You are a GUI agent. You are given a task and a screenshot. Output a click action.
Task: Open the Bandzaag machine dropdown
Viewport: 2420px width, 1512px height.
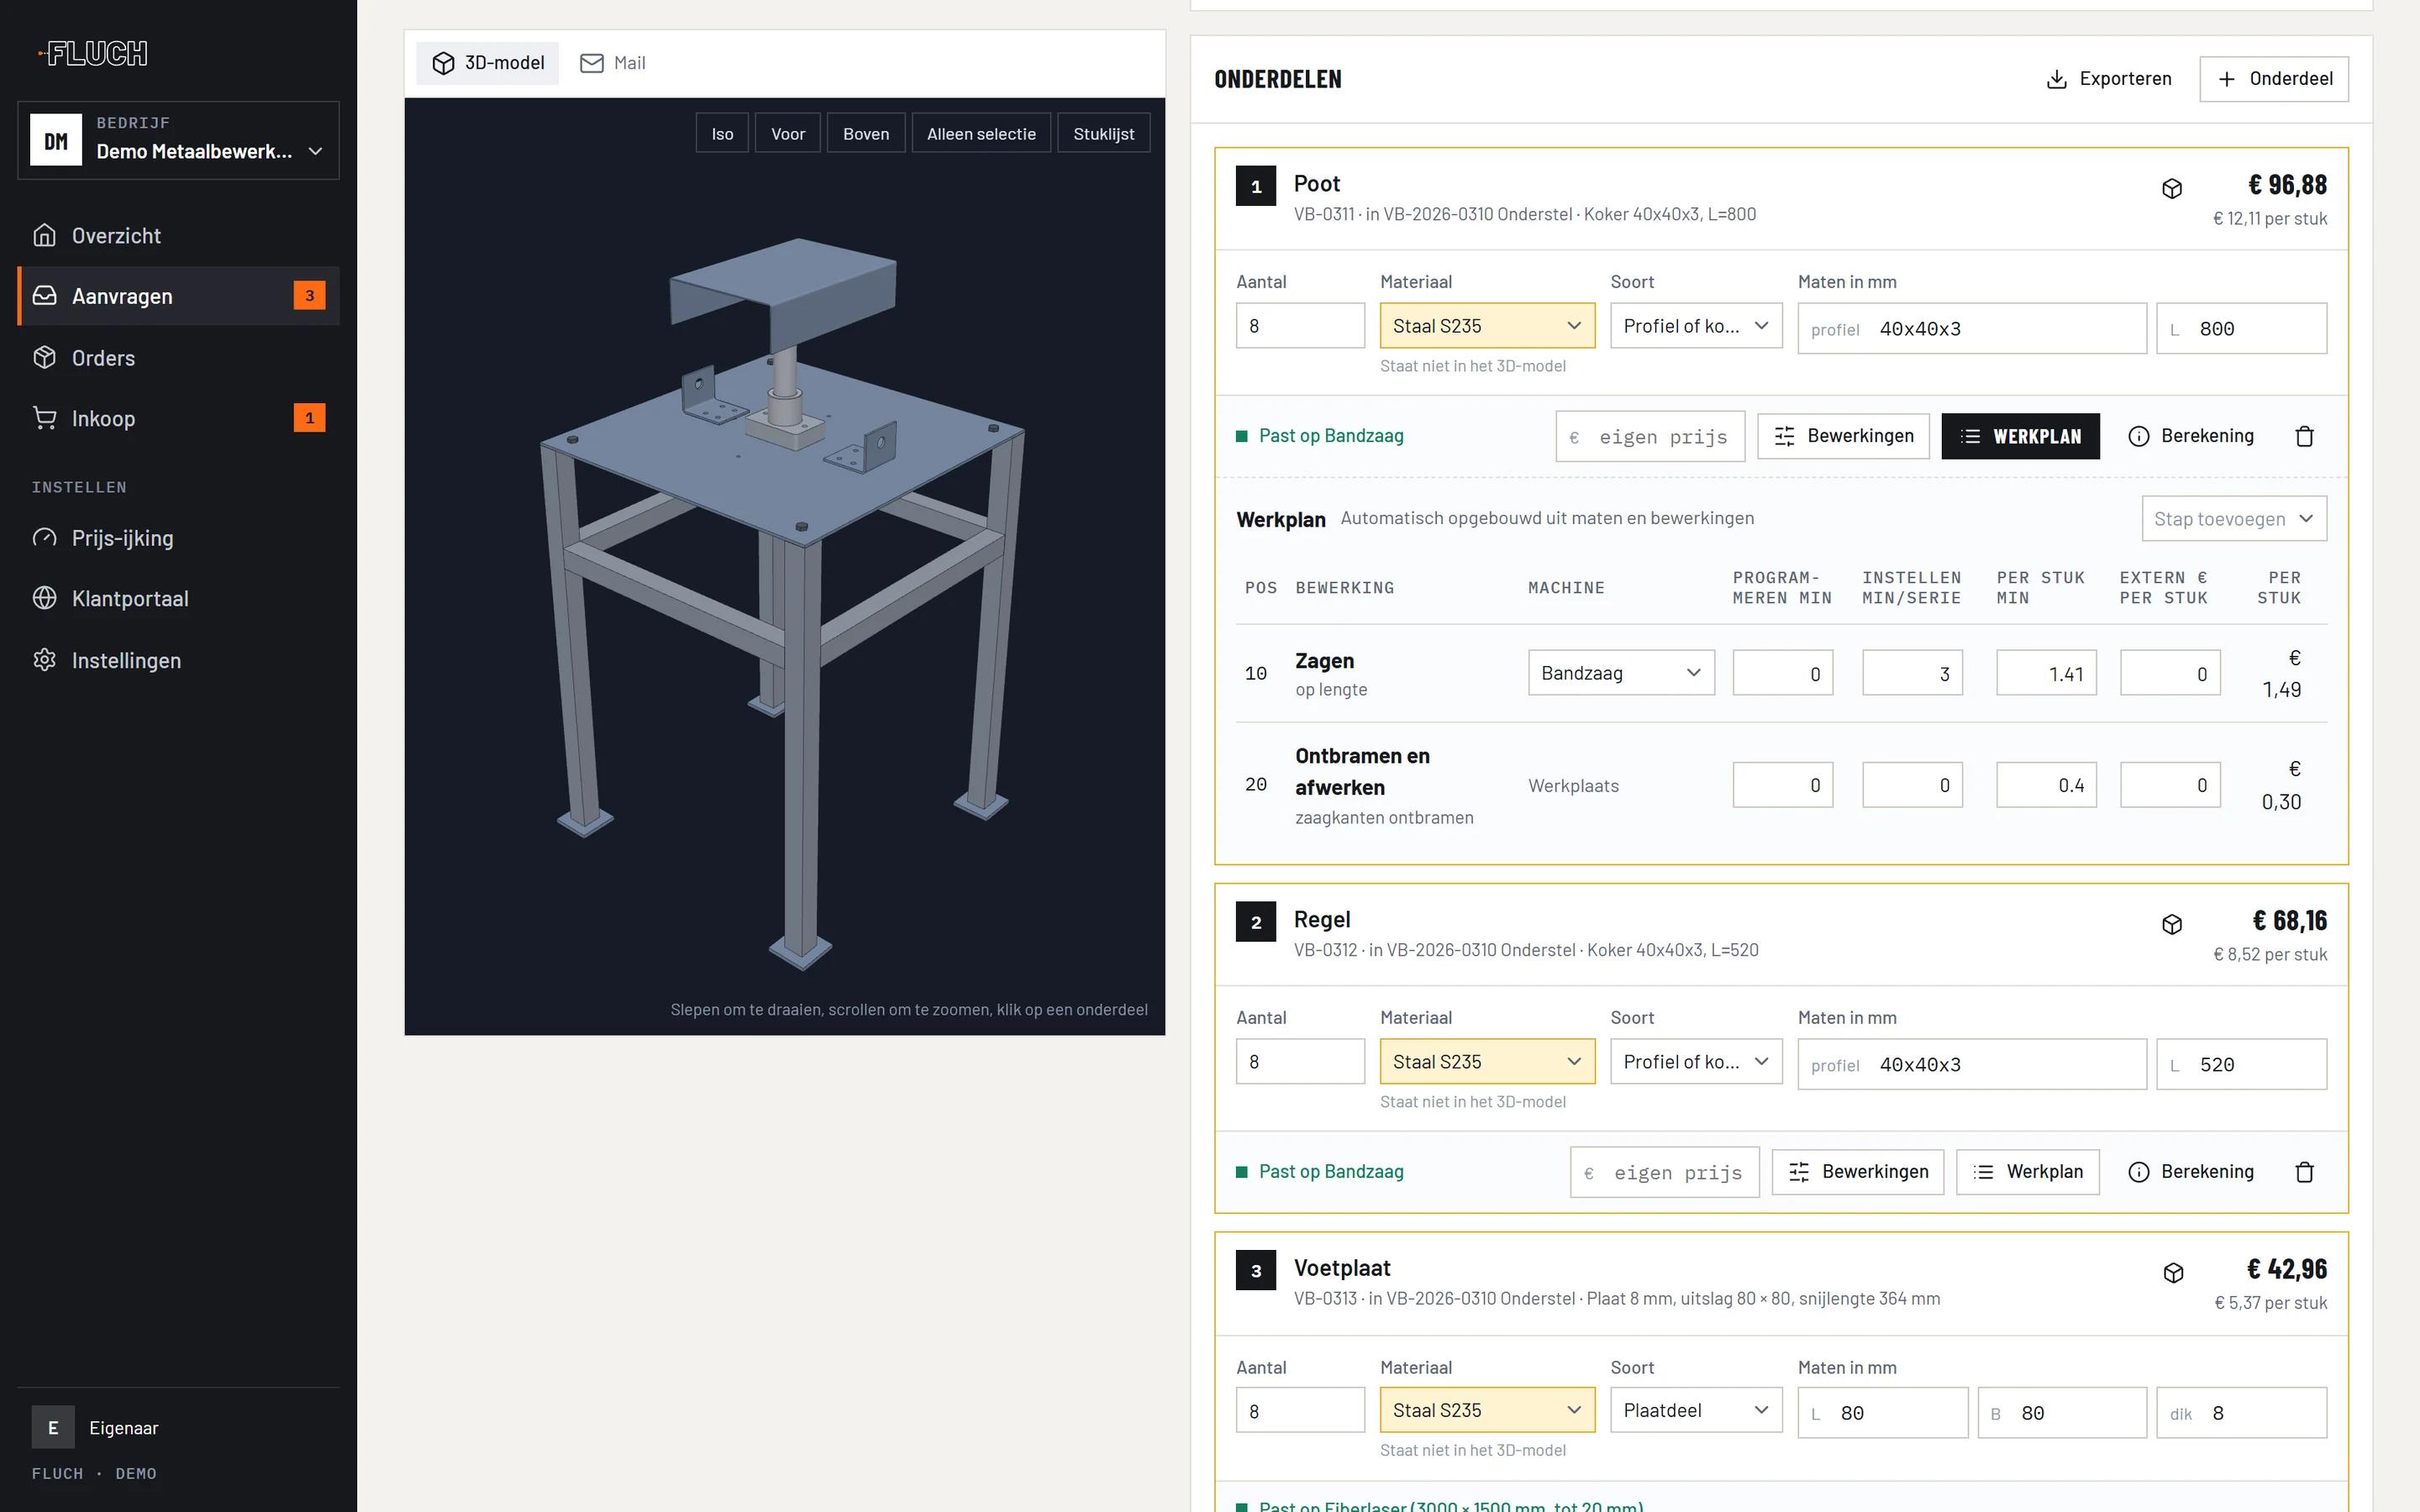coord(1621,673)
